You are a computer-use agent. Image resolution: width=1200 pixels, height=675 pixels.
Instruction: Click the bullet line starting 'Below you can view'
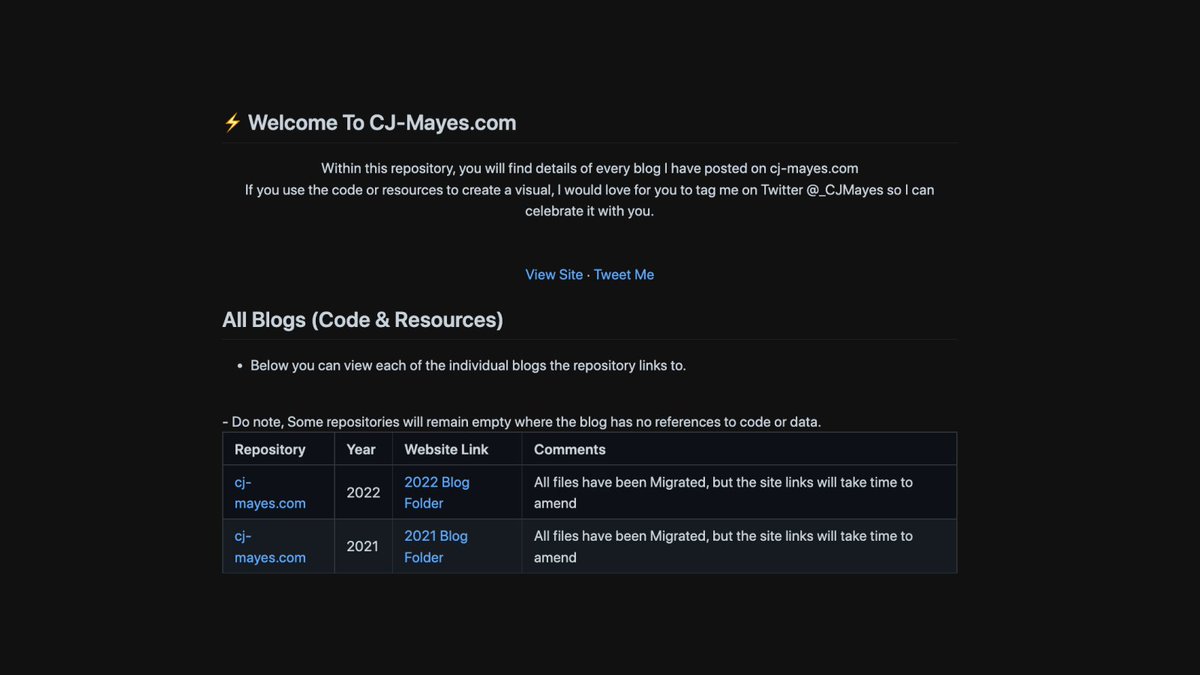pos(468,365)
